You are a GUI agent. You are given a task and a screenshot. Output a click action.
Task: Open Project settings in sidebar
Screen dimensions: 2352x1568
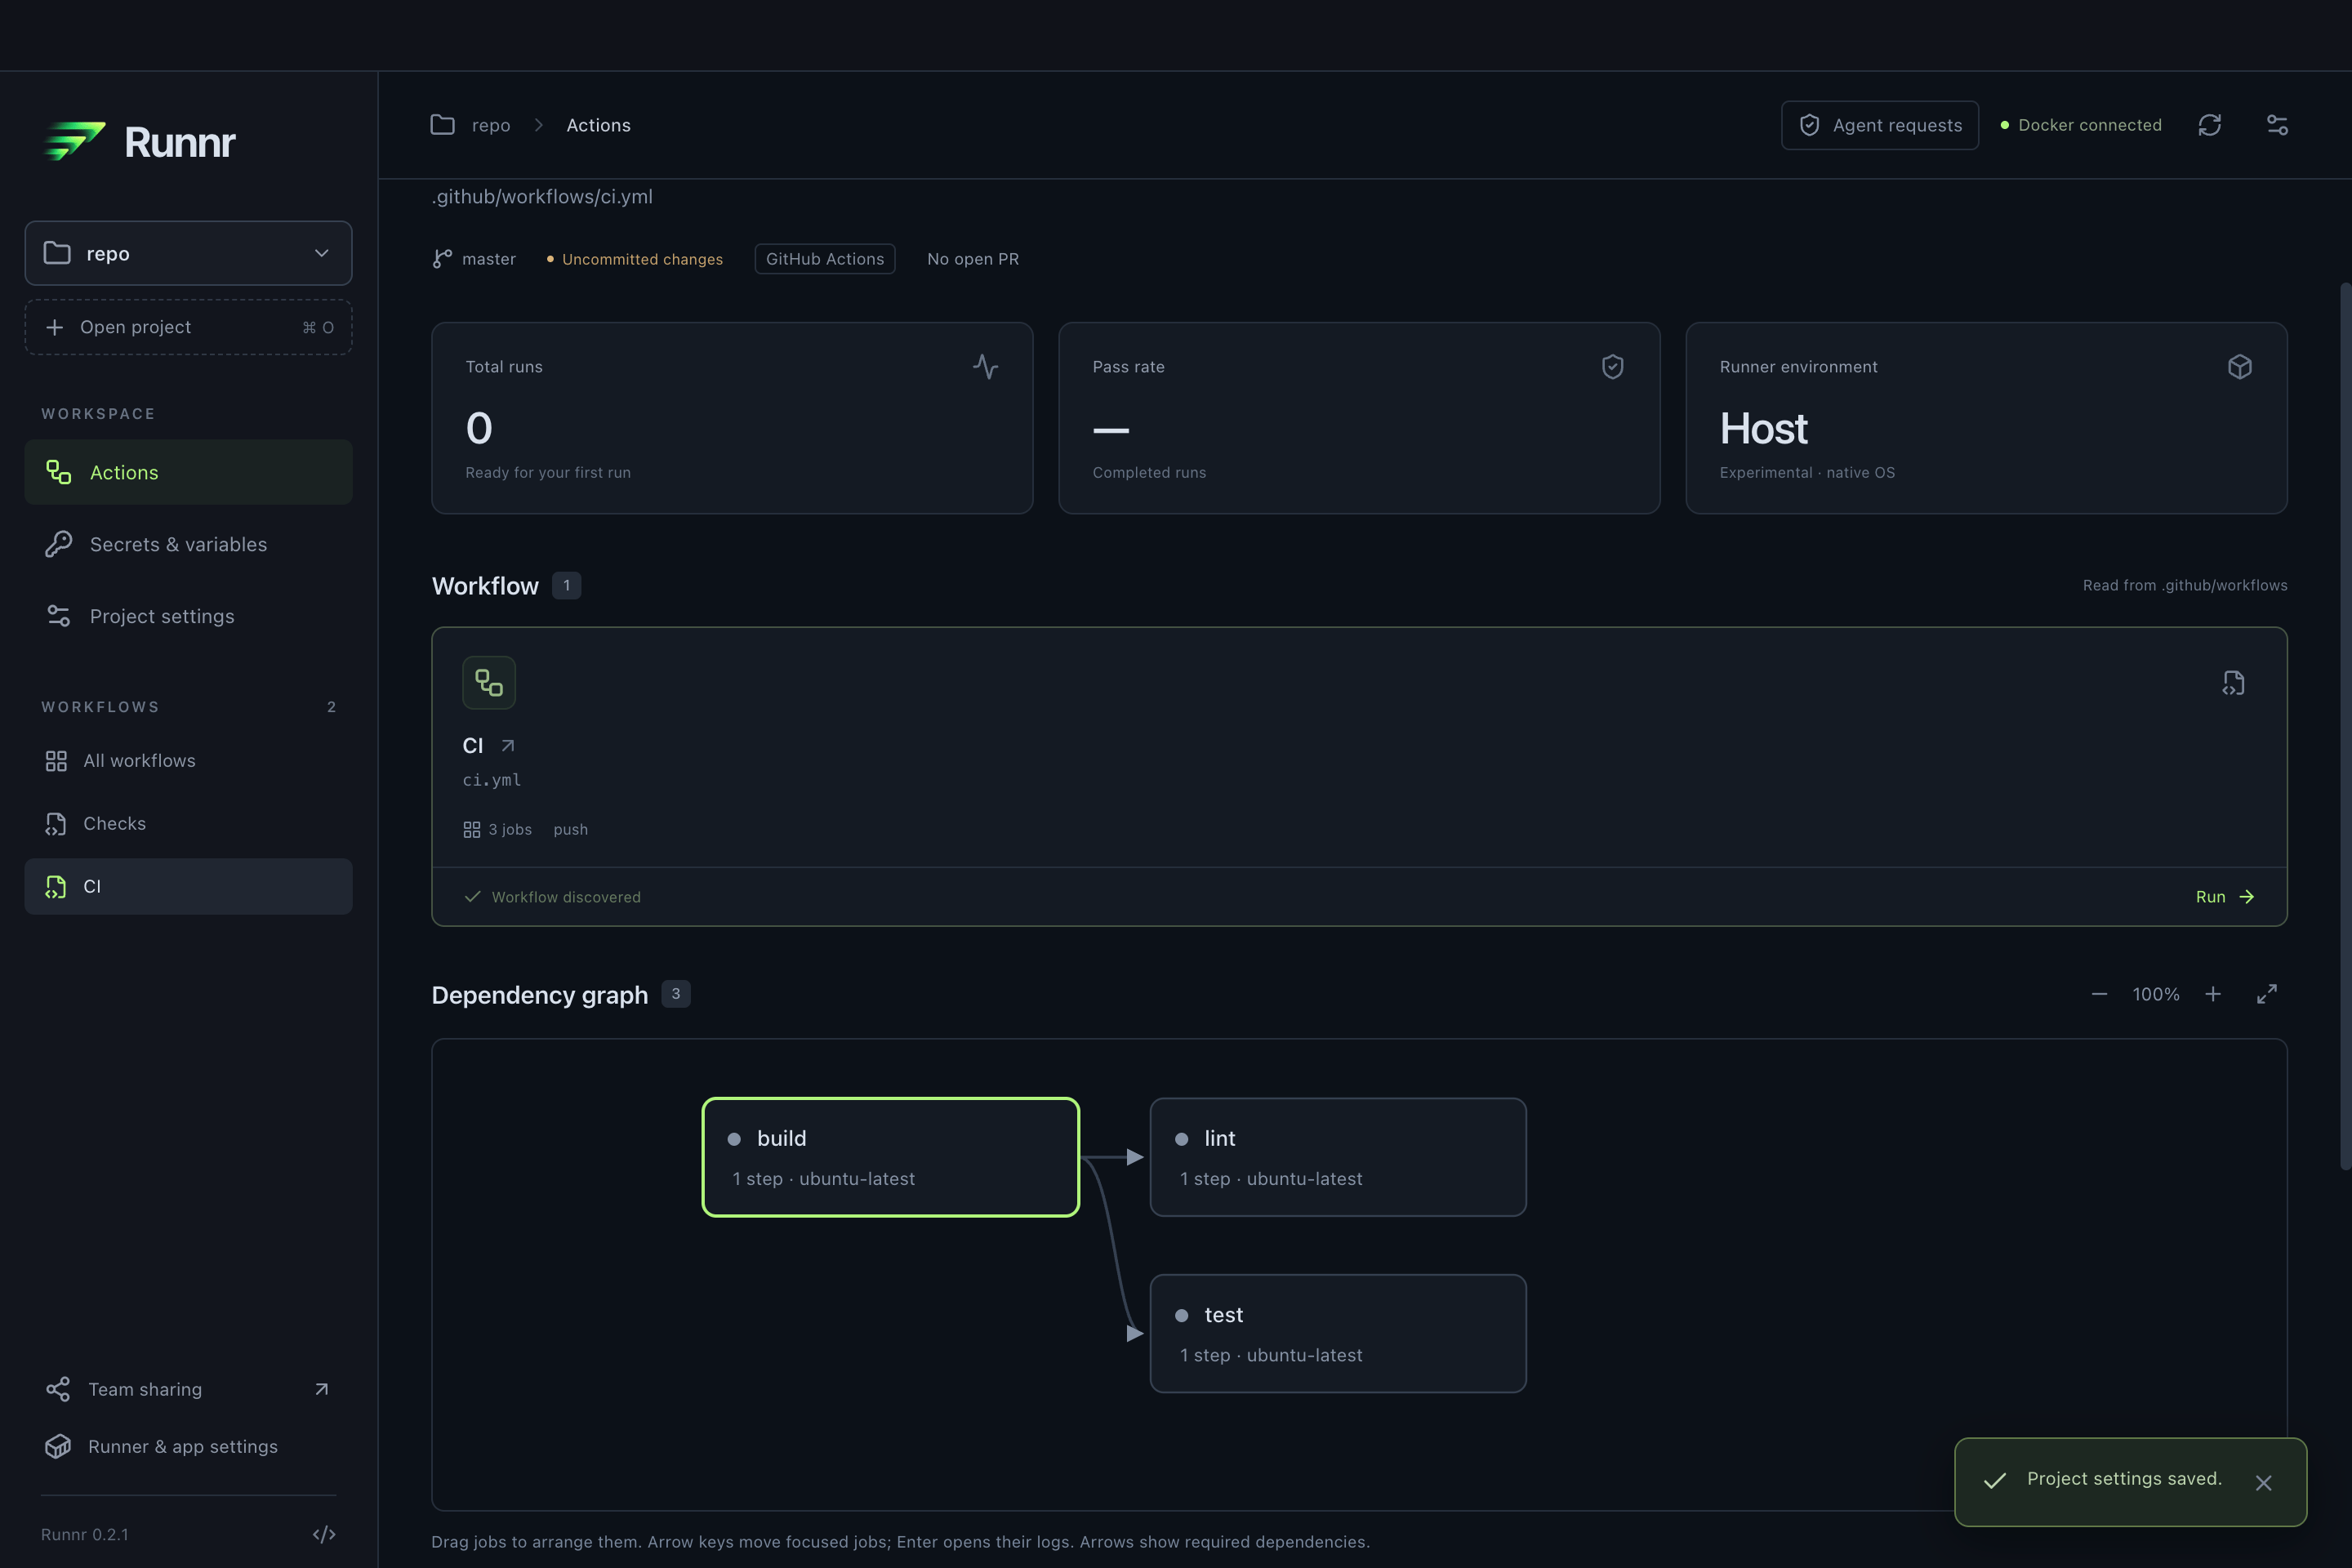188,616
